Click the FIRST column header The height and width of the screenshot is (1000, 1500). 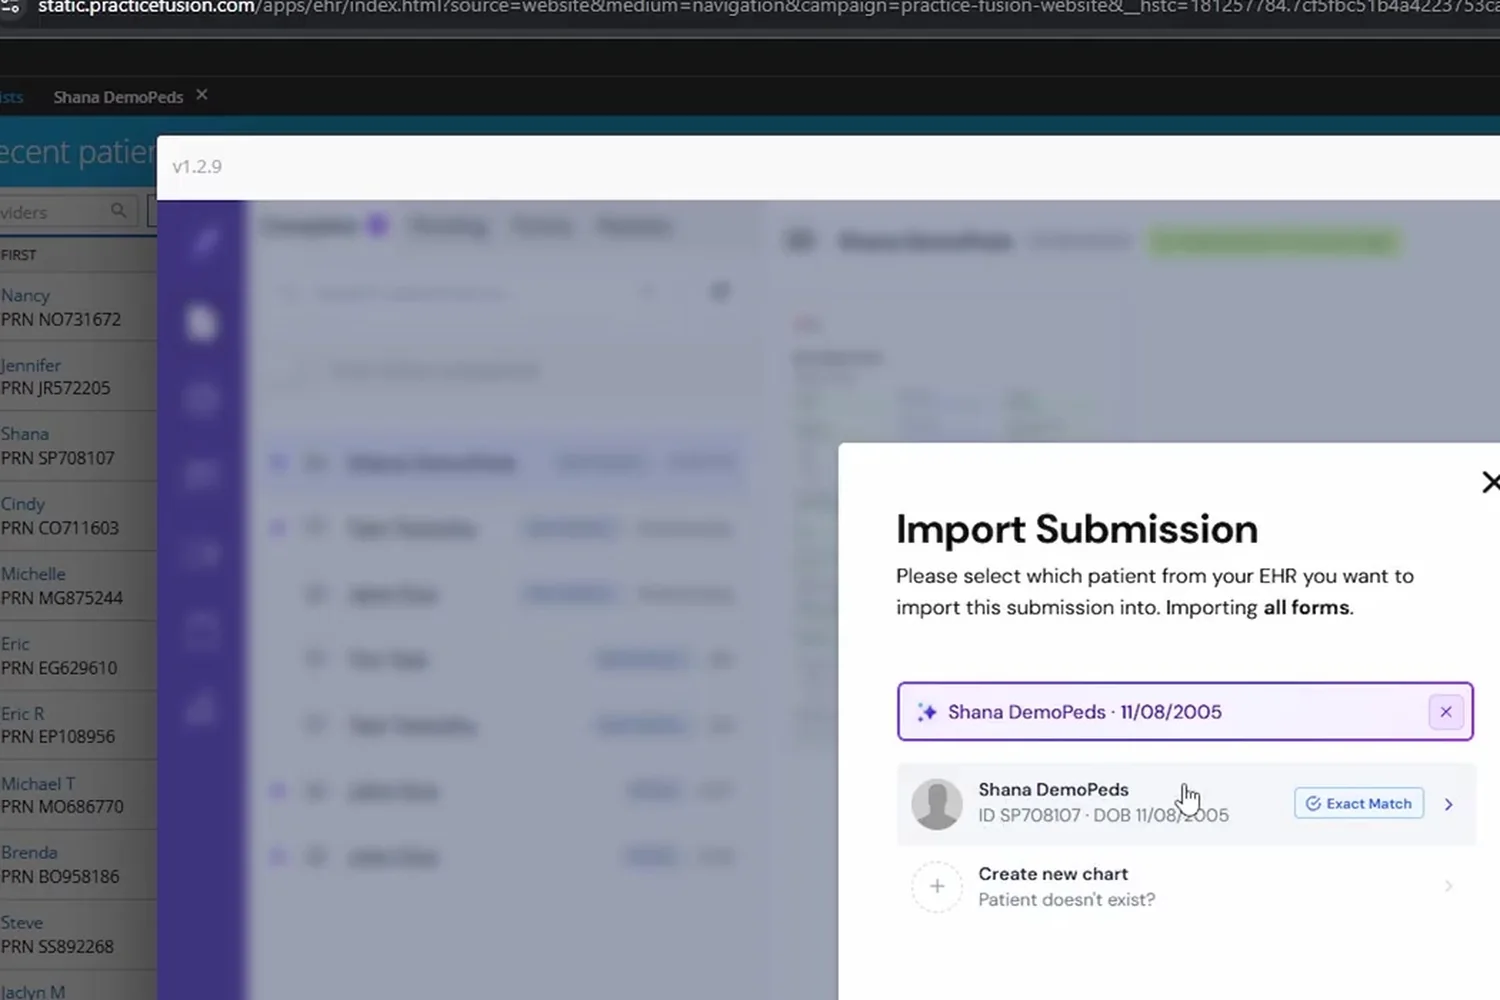[x=19, y=255]
